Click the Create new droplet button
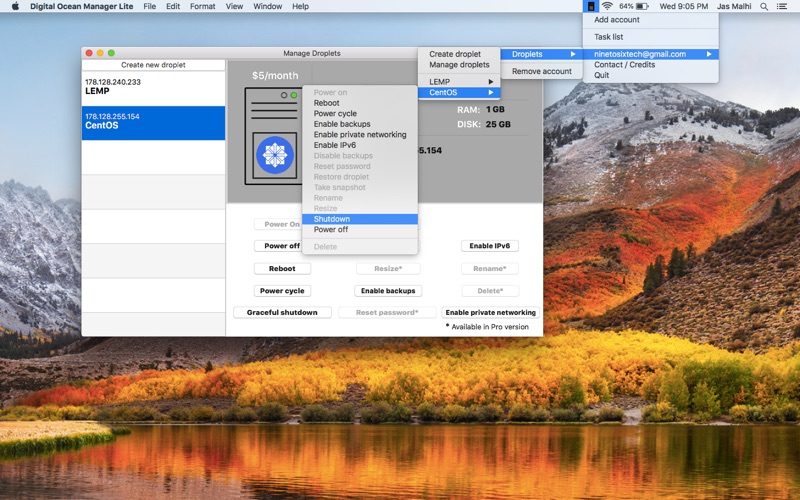Screen dimensions: 800x500 click(153, 65)
